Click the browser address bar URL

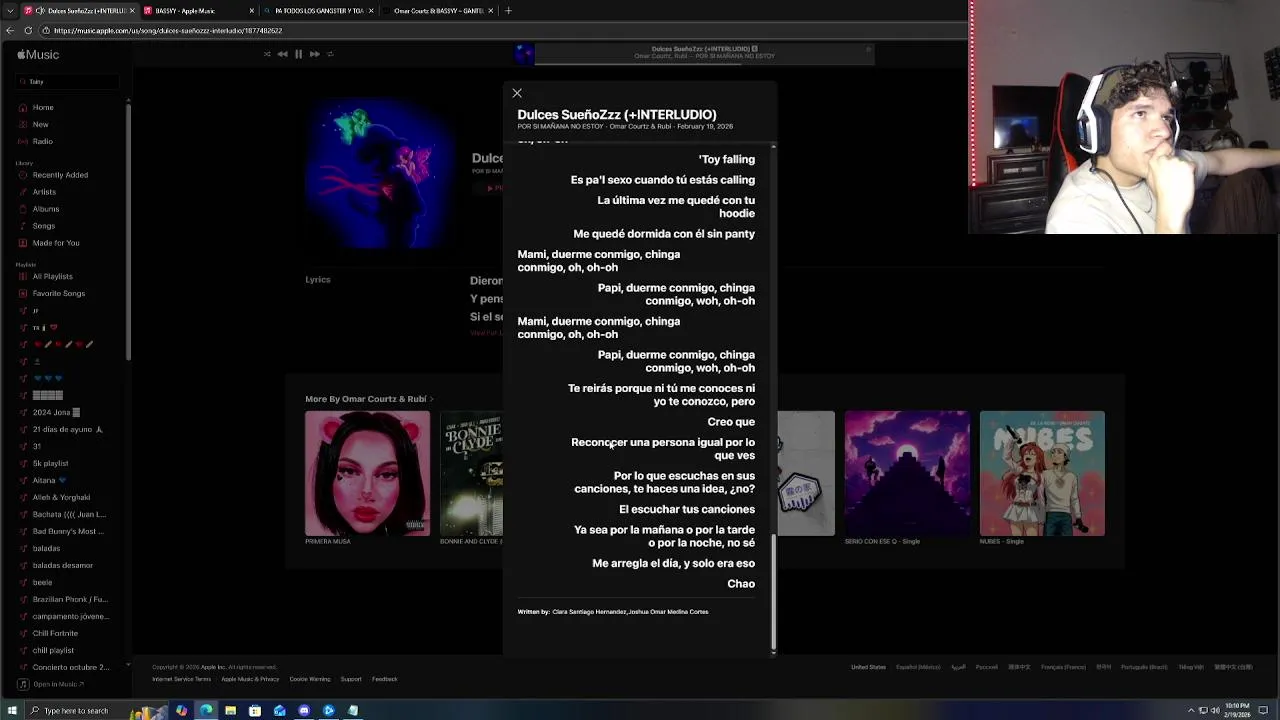pos(168,31)
